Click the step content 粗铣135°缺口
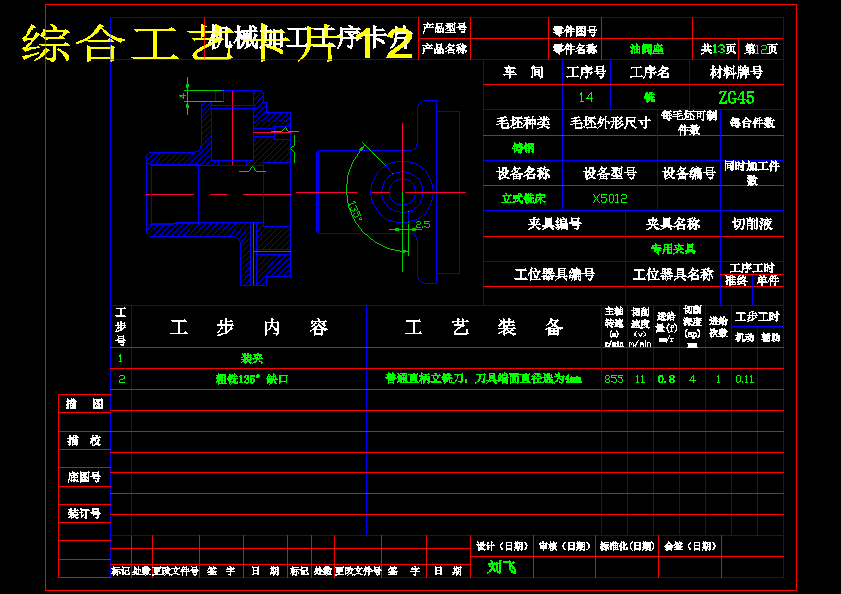Image resolution: width=841 pixels, height=594 pixels. [252, 379]
